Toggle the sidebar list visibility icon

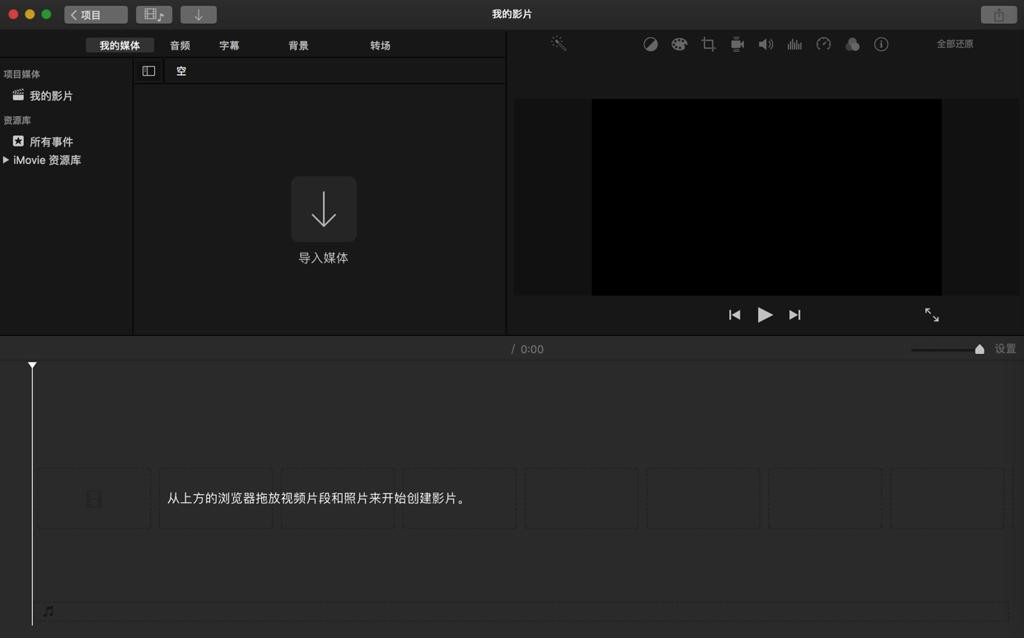point(148,71)
